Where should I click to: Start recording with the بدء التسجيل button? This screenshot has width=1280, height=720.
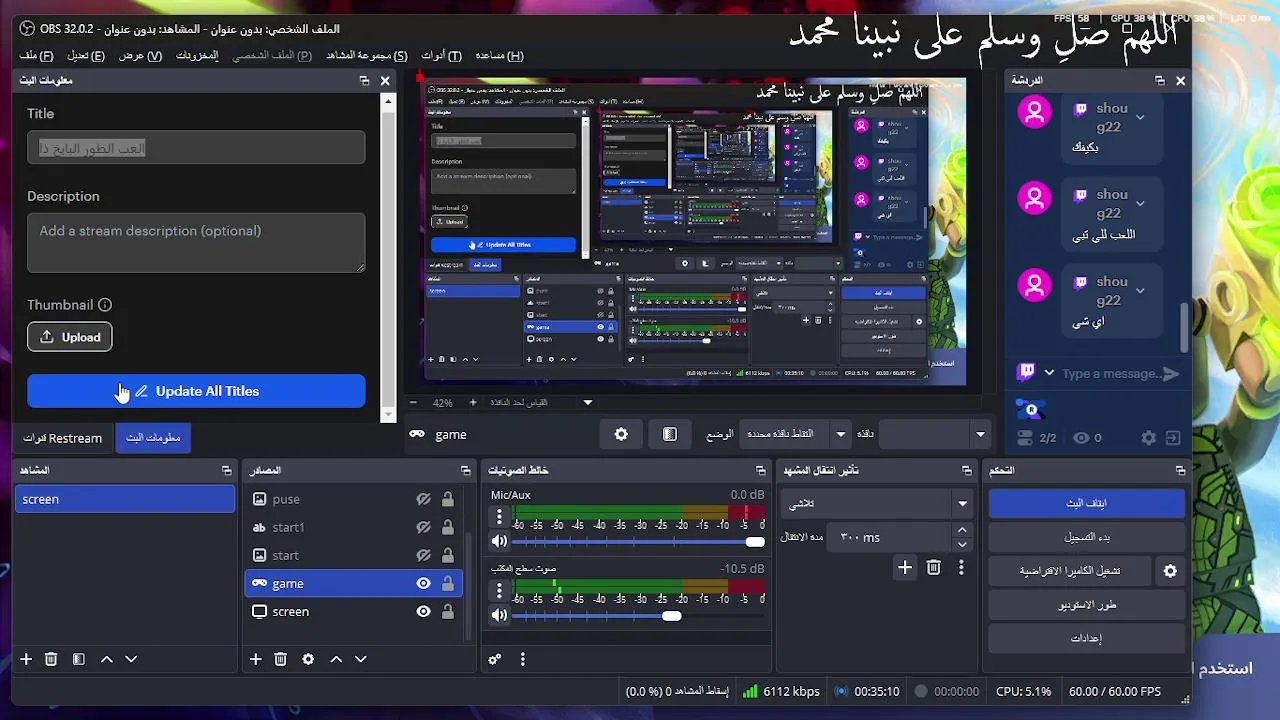pyautogui.click(x=1086, y=537)
